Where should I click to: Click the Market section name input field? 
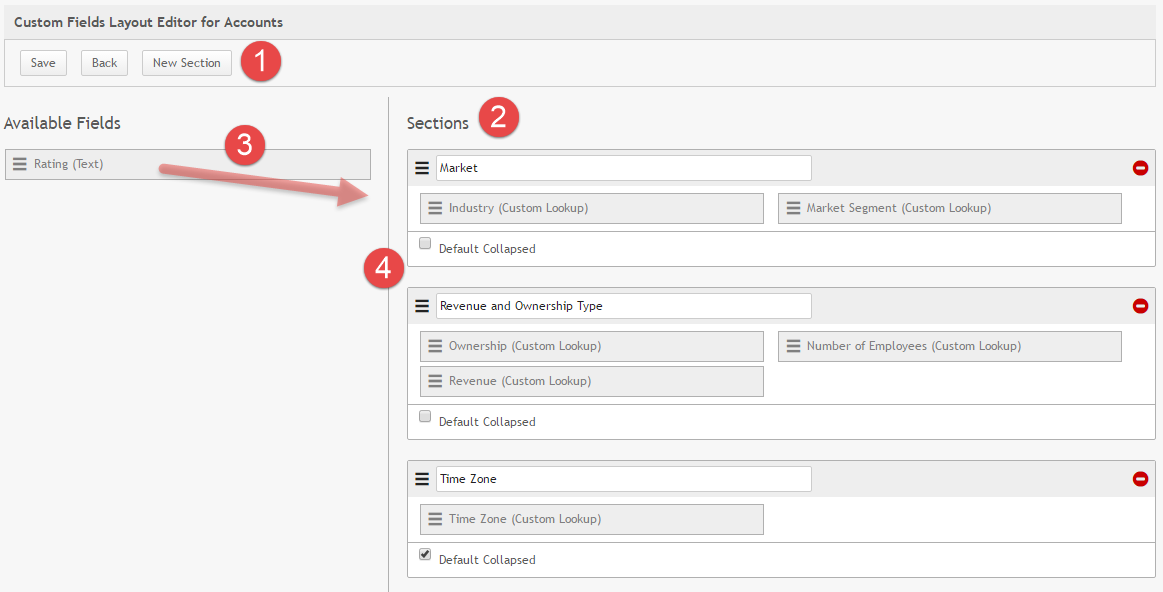(x=622, y=167)
